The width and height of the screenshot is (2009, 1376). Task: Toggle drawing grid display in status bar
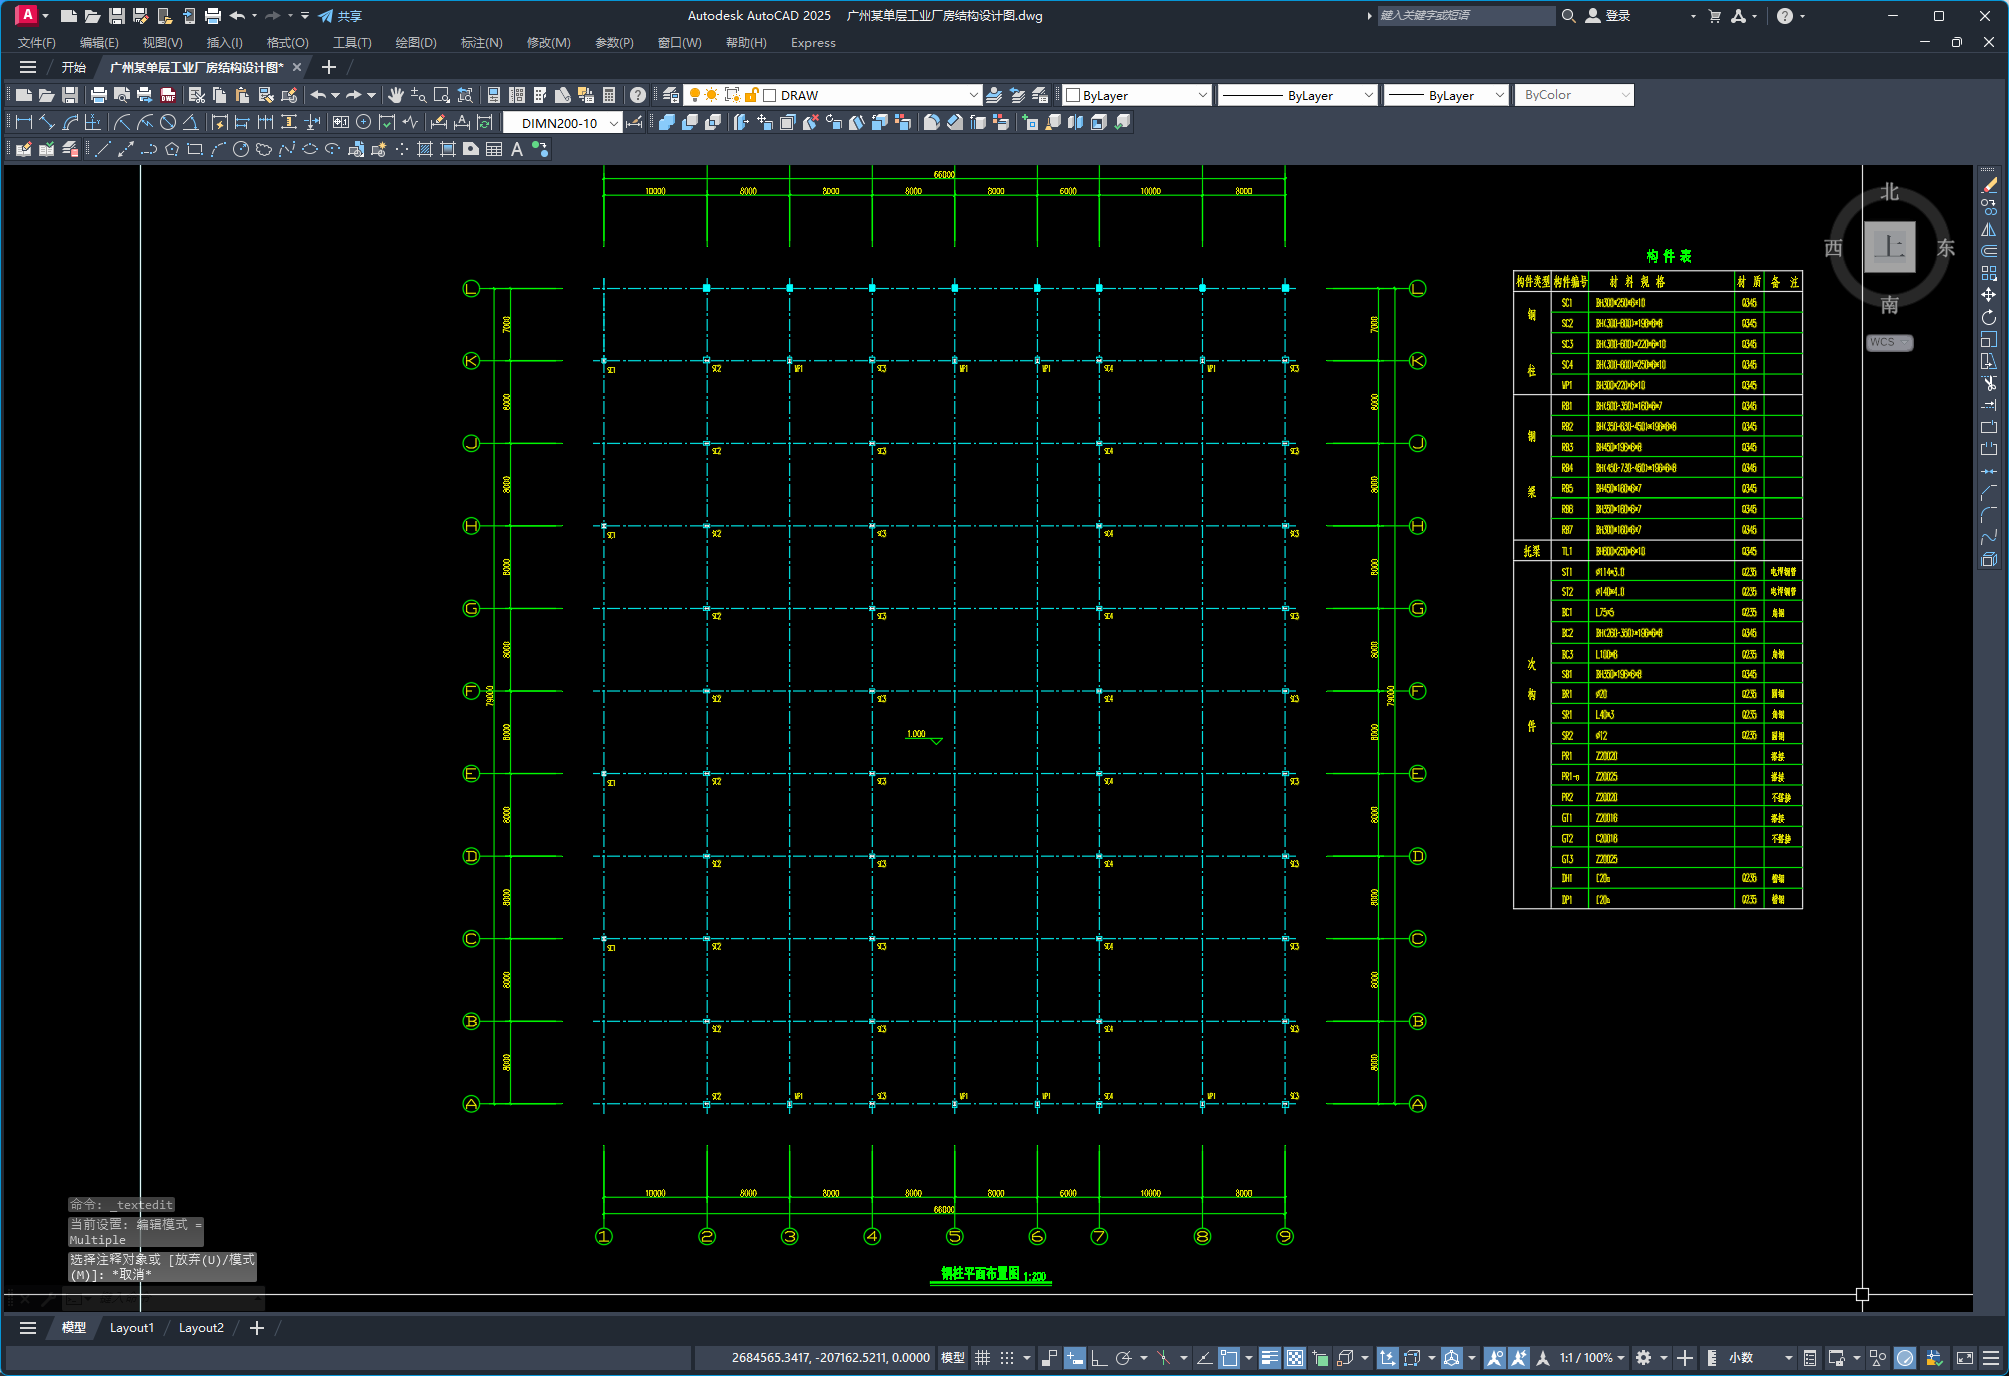pos(982,1357)
